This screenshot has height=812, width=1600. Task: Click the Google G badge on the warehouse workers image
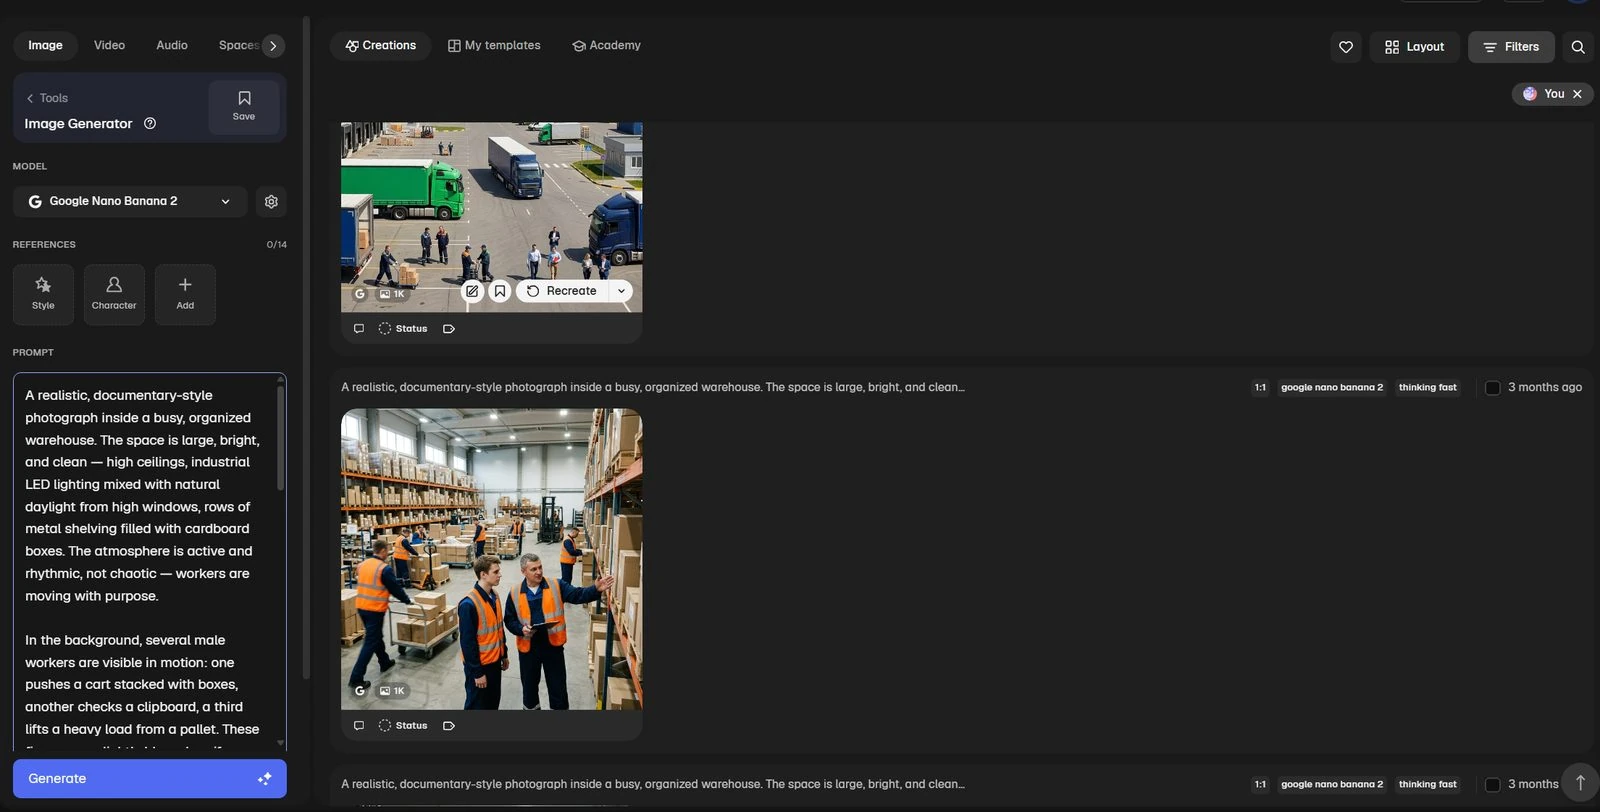(360, 691)
